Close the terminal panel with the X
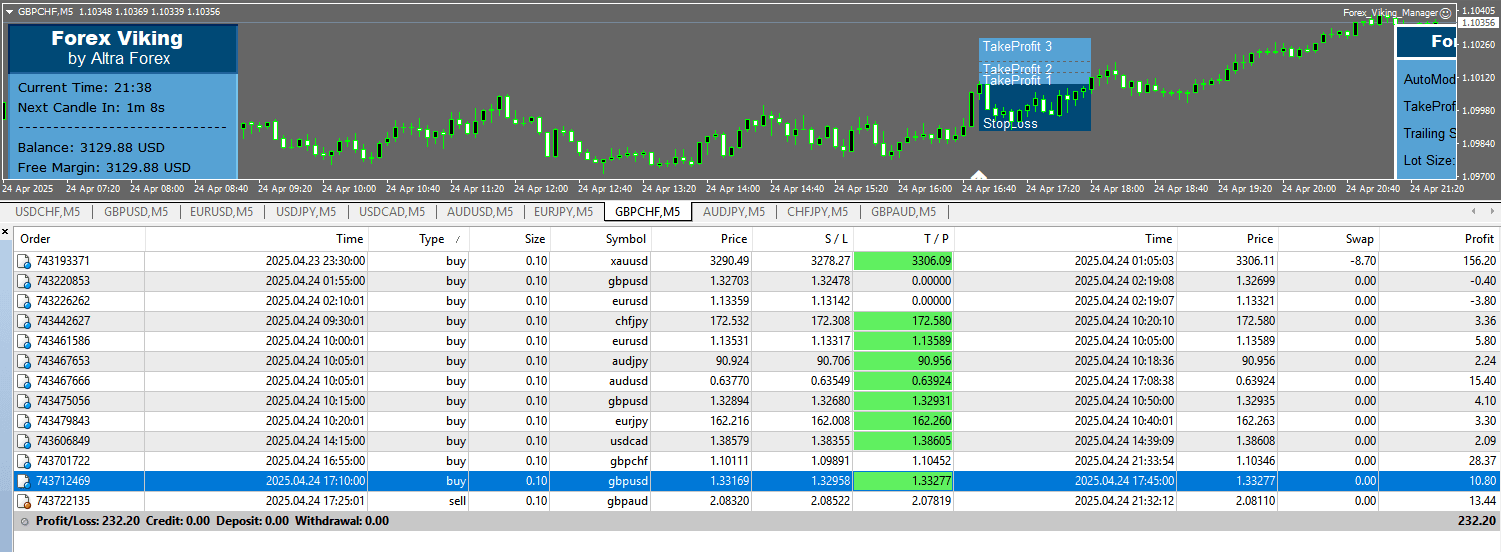This screenshot has width=1501, height=552. click(6, 231)
